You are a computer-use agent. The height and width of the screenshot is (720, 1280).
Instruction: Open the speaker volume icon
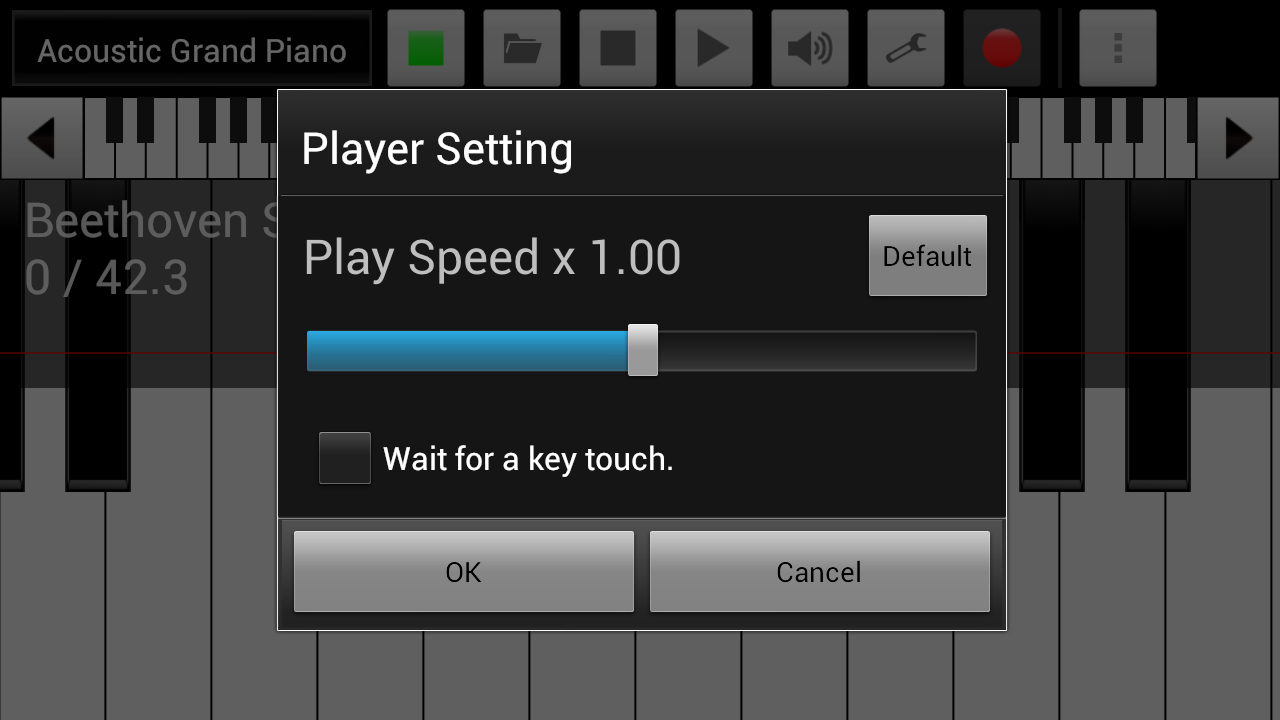810,48
